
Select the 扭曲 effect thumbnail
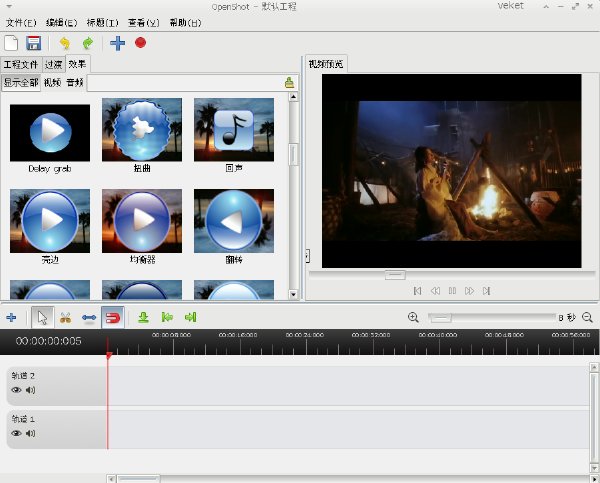pos(142,130)
